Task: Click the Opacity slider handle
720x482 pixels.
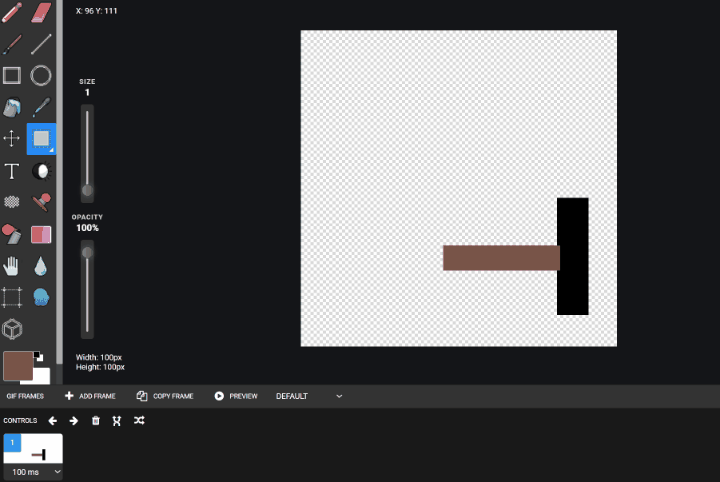Action: point(87,252)
